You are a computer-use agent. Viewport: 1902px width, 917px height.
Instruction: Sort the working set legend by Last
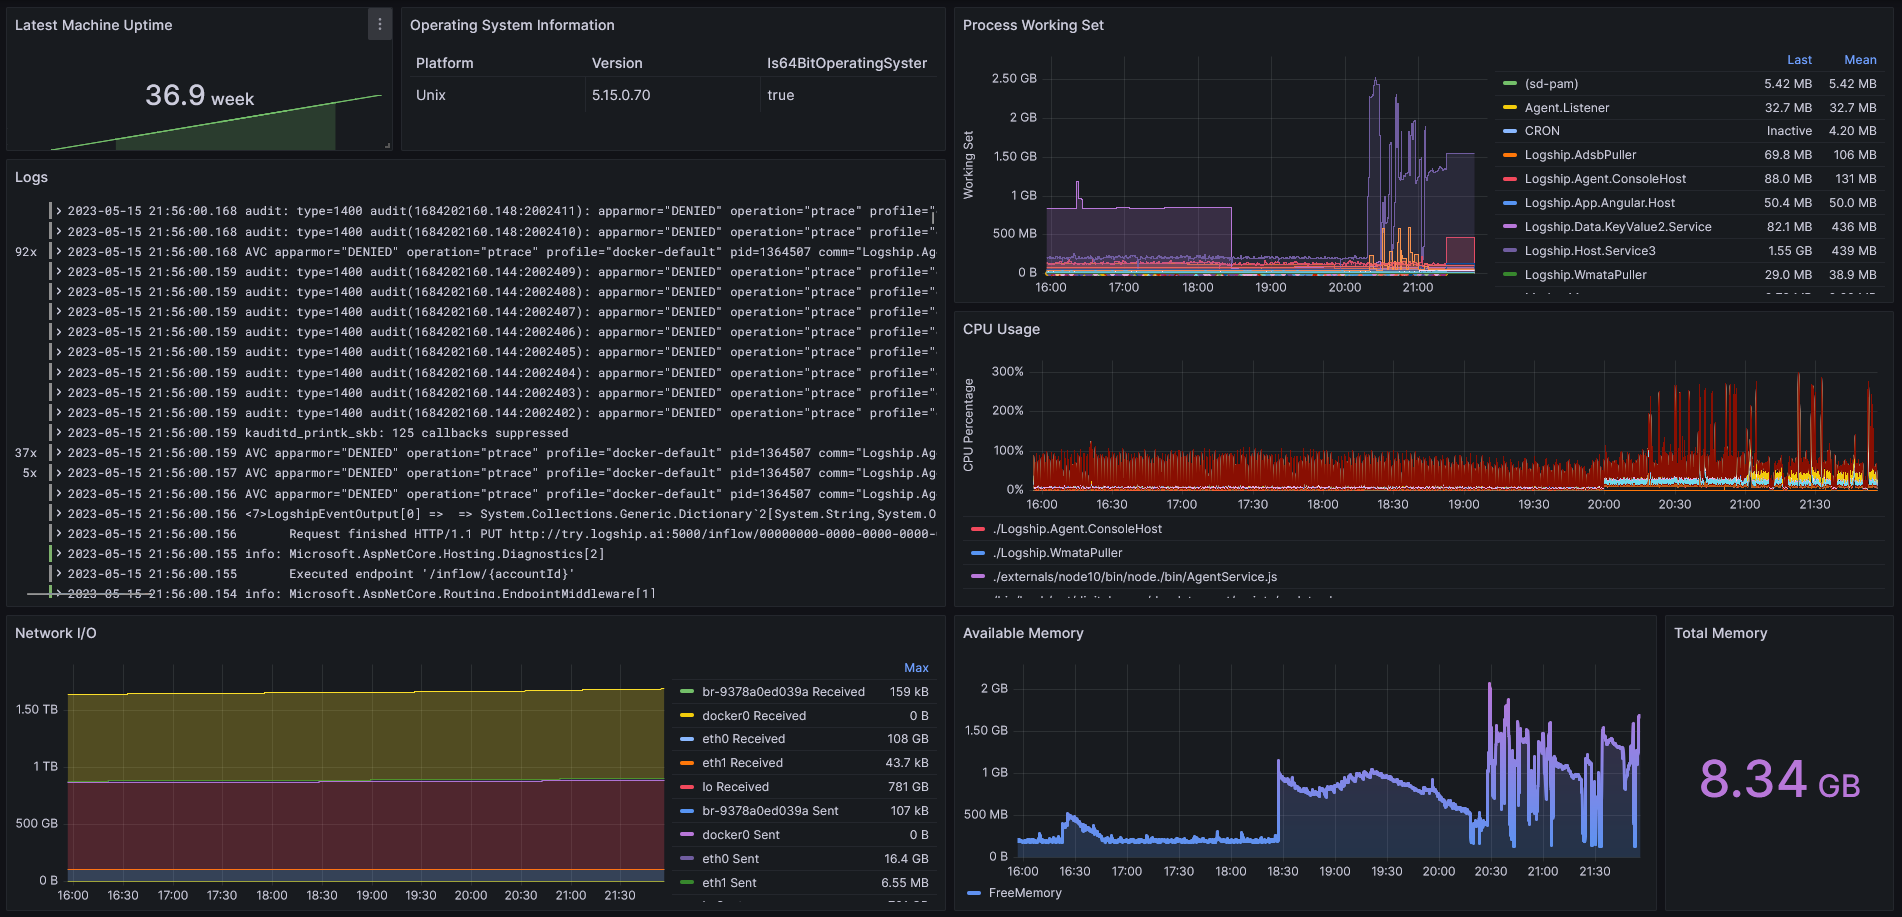click(1798, 60)
